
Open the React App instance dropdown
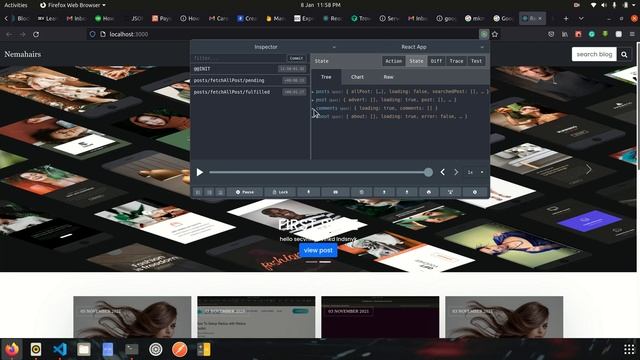[x=414, y=47]
